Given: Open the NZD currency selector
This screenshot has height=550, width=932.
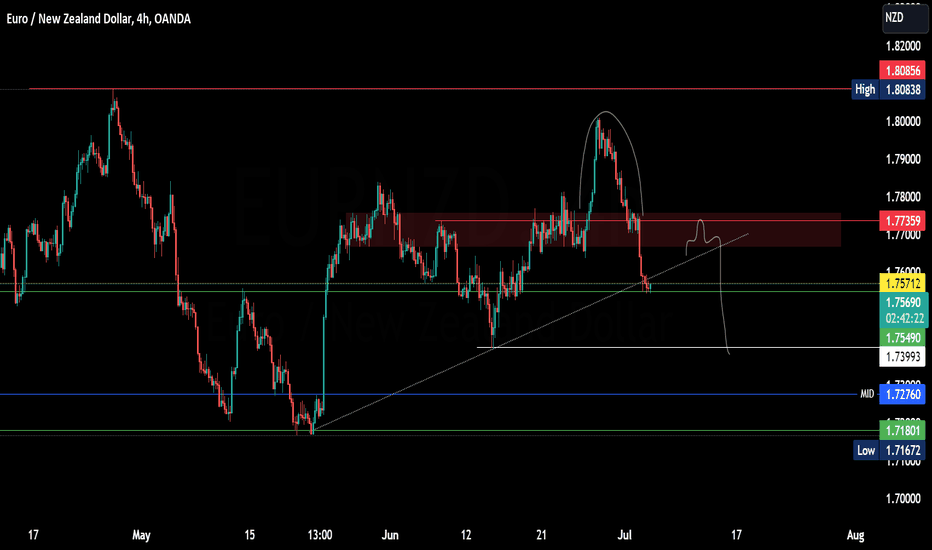Looking at the screenshot, I should coord(903,18).
